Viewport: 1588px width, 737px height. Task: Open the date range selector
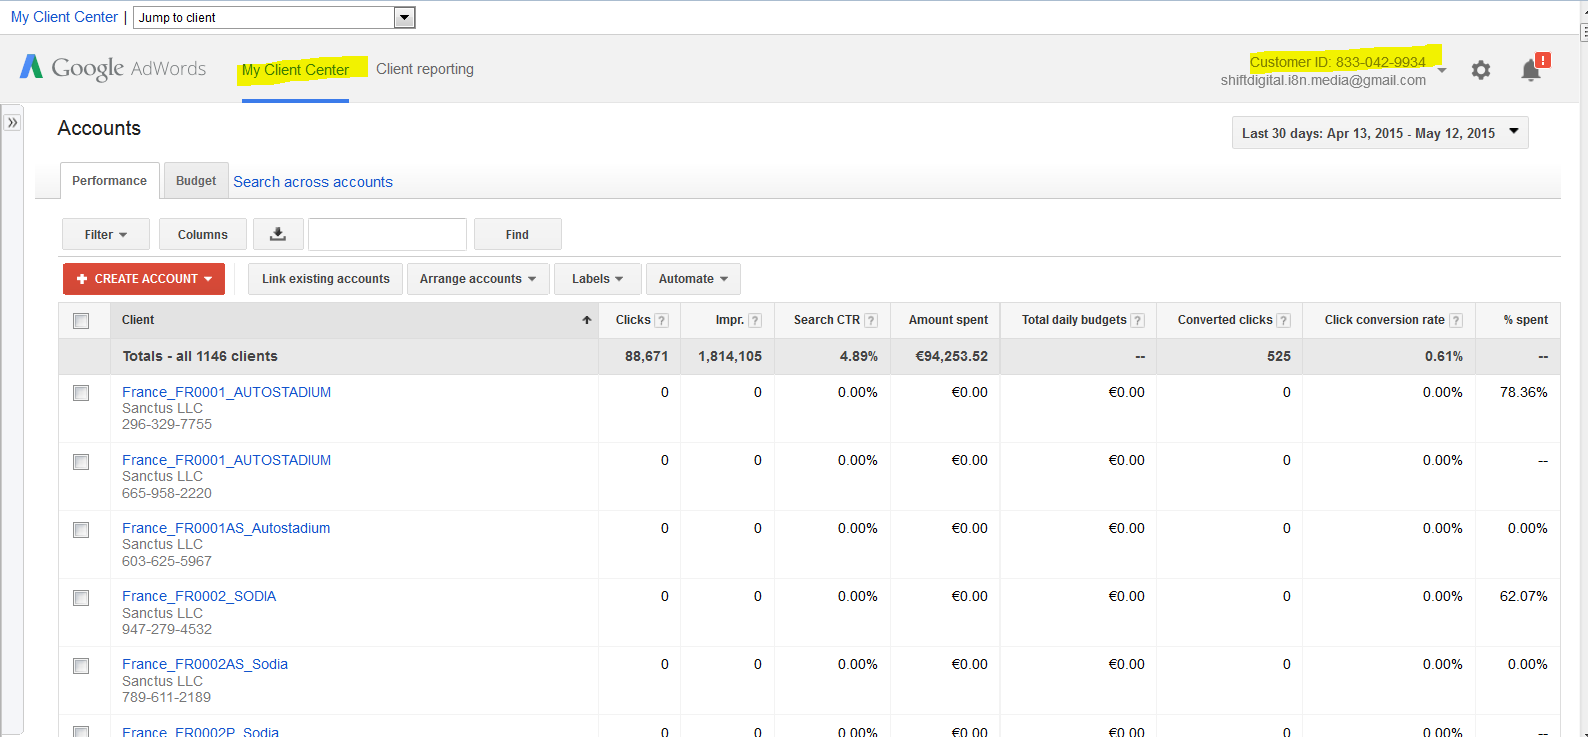(x=1380, y=133)
